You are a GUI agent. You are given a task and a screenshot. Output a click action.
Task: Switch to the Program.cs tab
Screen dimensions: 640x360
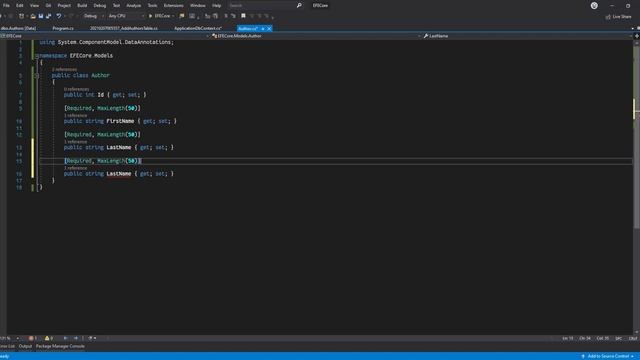point(63,29)
